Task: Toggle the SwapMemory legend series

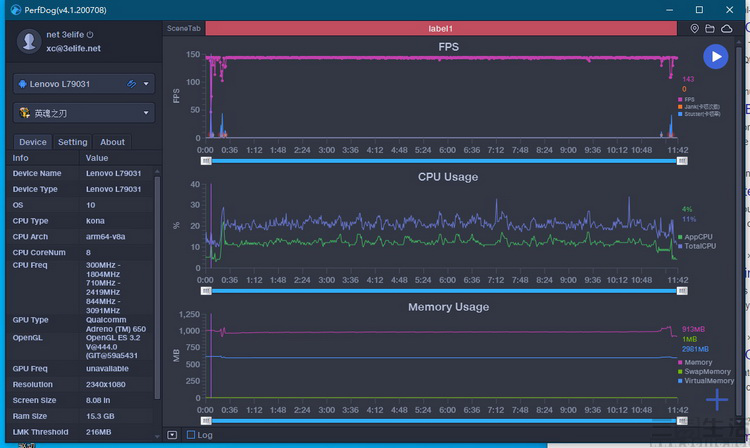Action: 704,372
